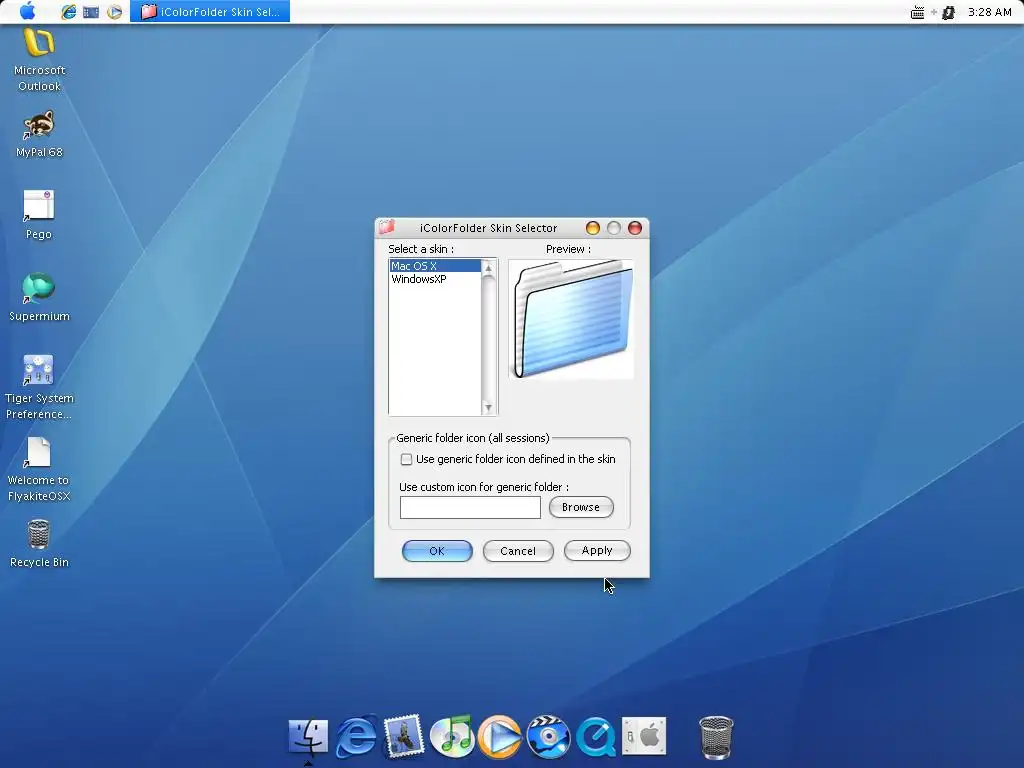
Task: Click the skin list scroll down arrow
Action: [488, 408]
